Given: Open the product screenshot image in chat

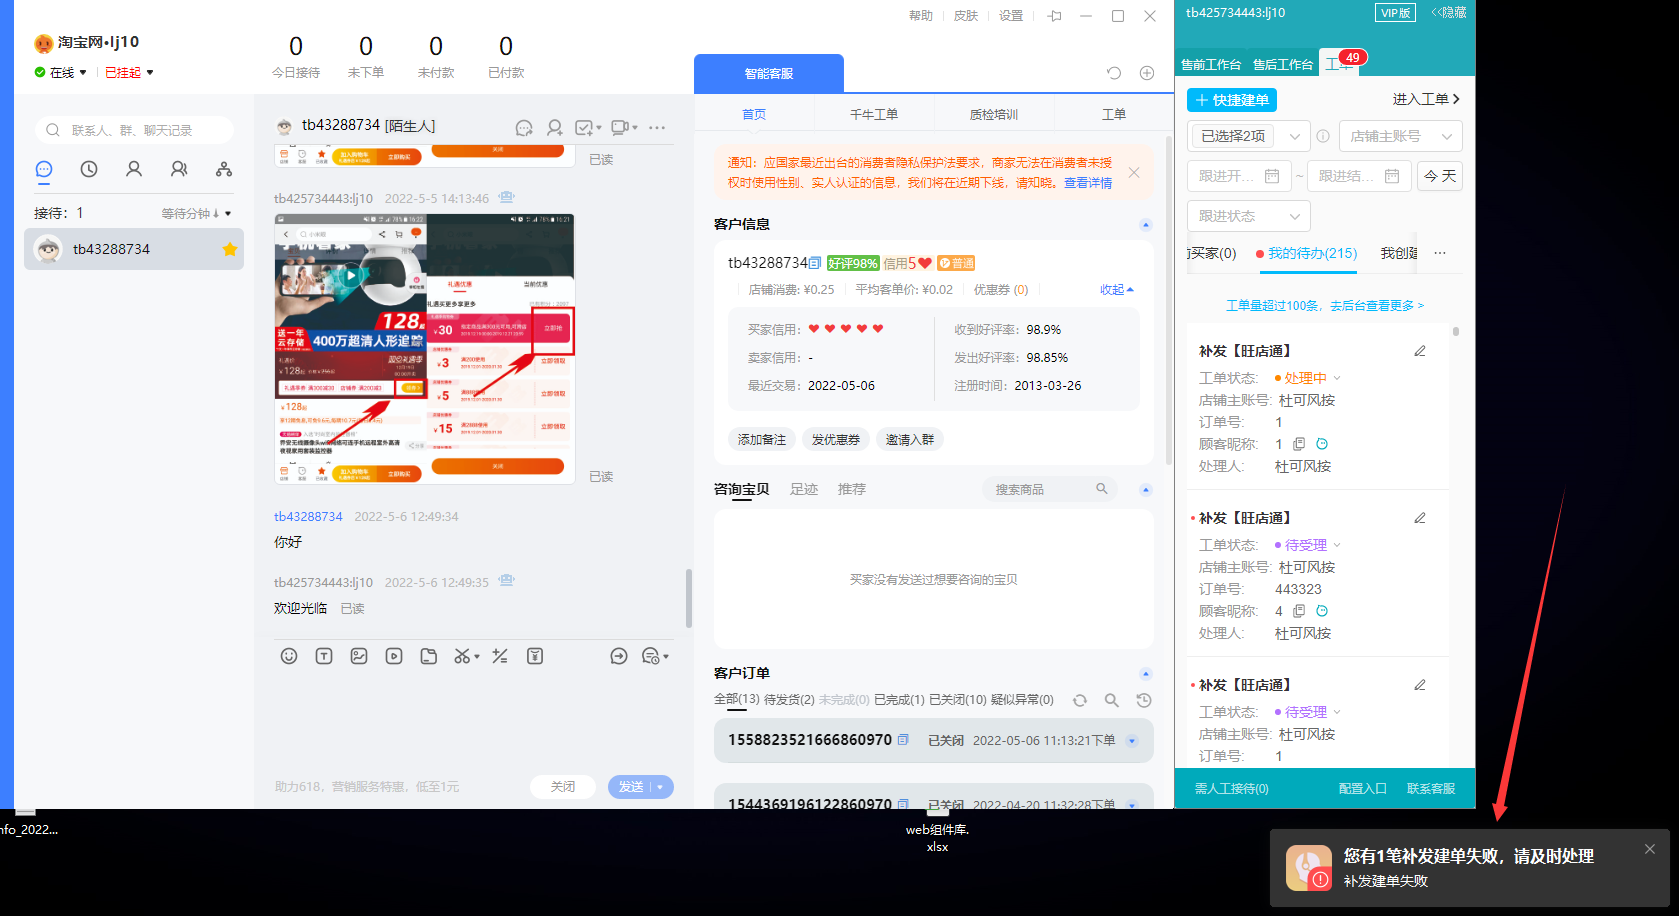Looking at the screenshot, I should [x=425, y=349].
